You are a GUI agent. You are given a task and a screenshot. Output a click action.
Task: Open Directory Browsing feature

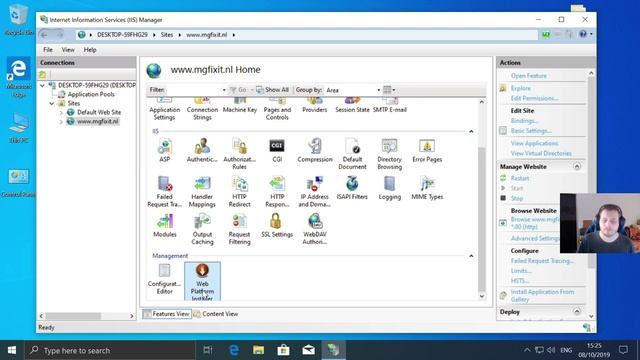pyautogui.click(x=390, y=154)
